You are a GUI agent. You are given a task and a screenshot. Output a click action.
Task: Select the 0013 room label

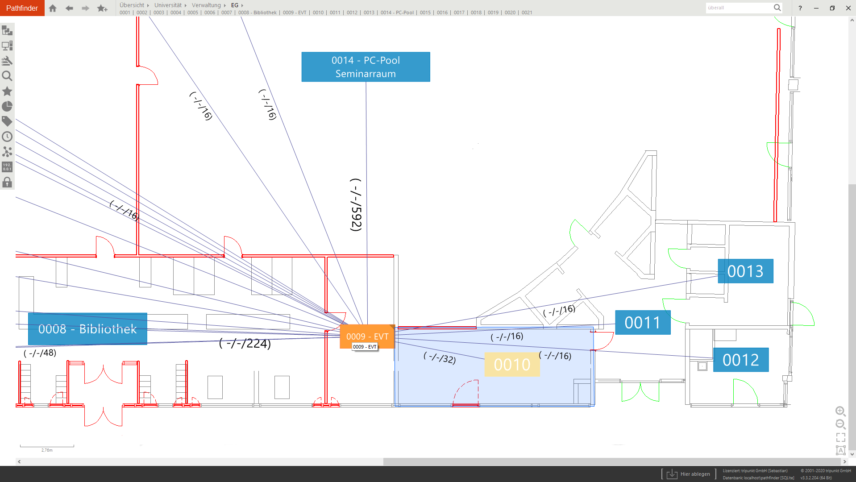pos(745,271)
